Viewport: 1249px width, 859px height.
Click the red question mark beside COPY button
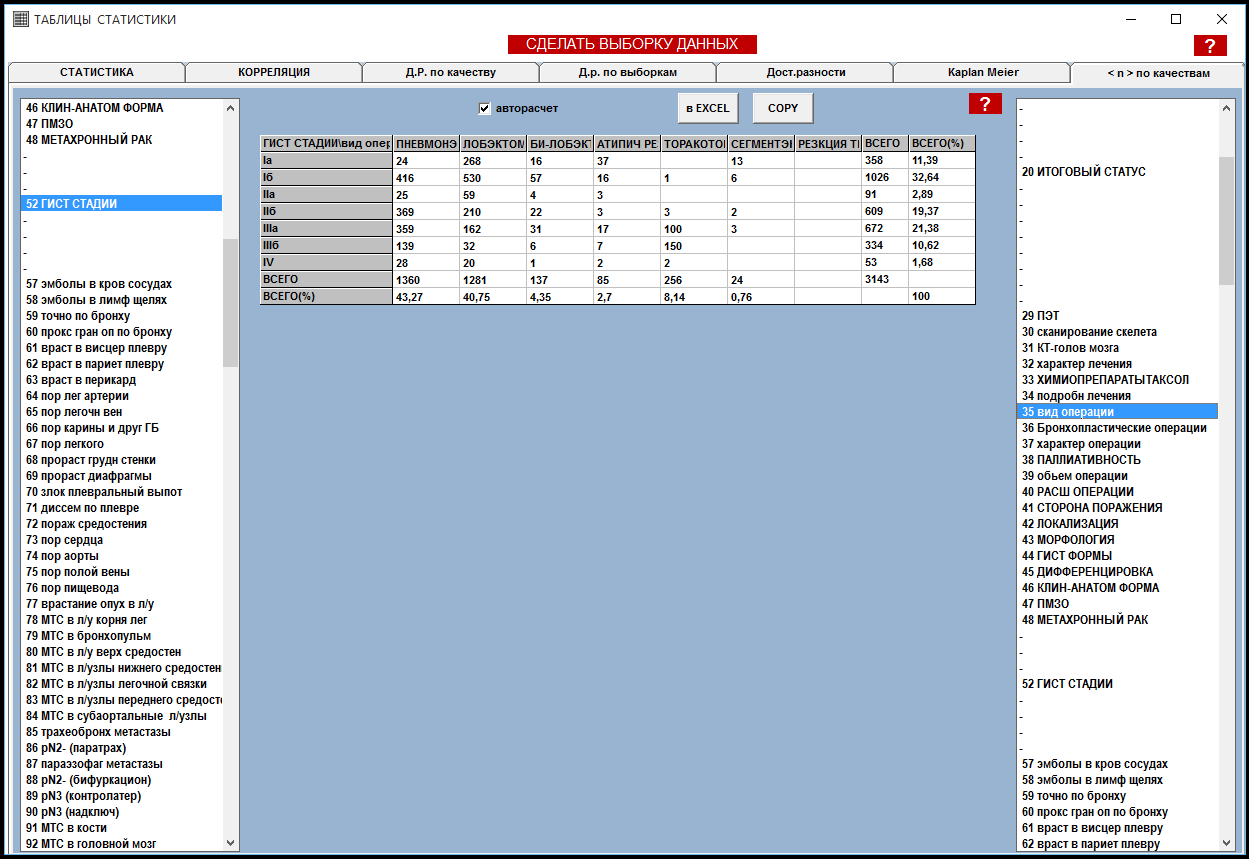coord(984,104)
